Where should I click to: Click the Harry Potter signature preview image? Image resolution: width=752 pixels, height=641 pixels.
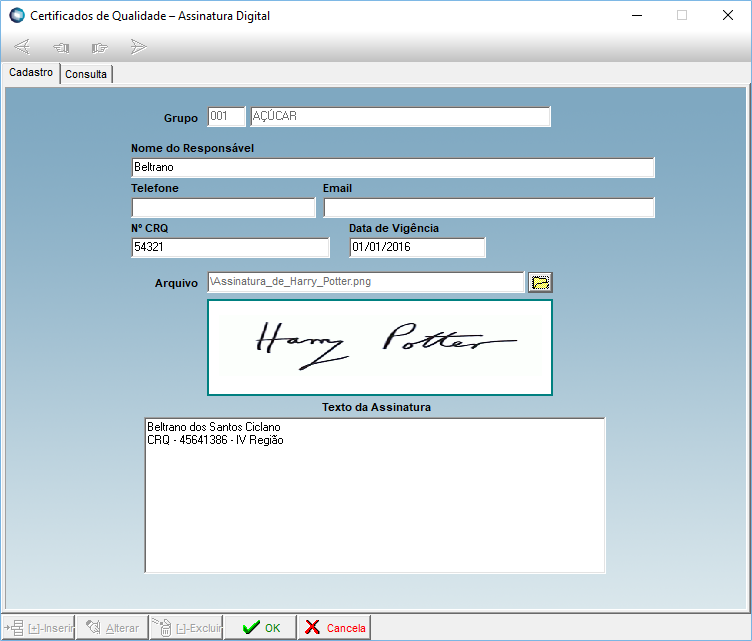pyautogui.click(x=380, y=348)
